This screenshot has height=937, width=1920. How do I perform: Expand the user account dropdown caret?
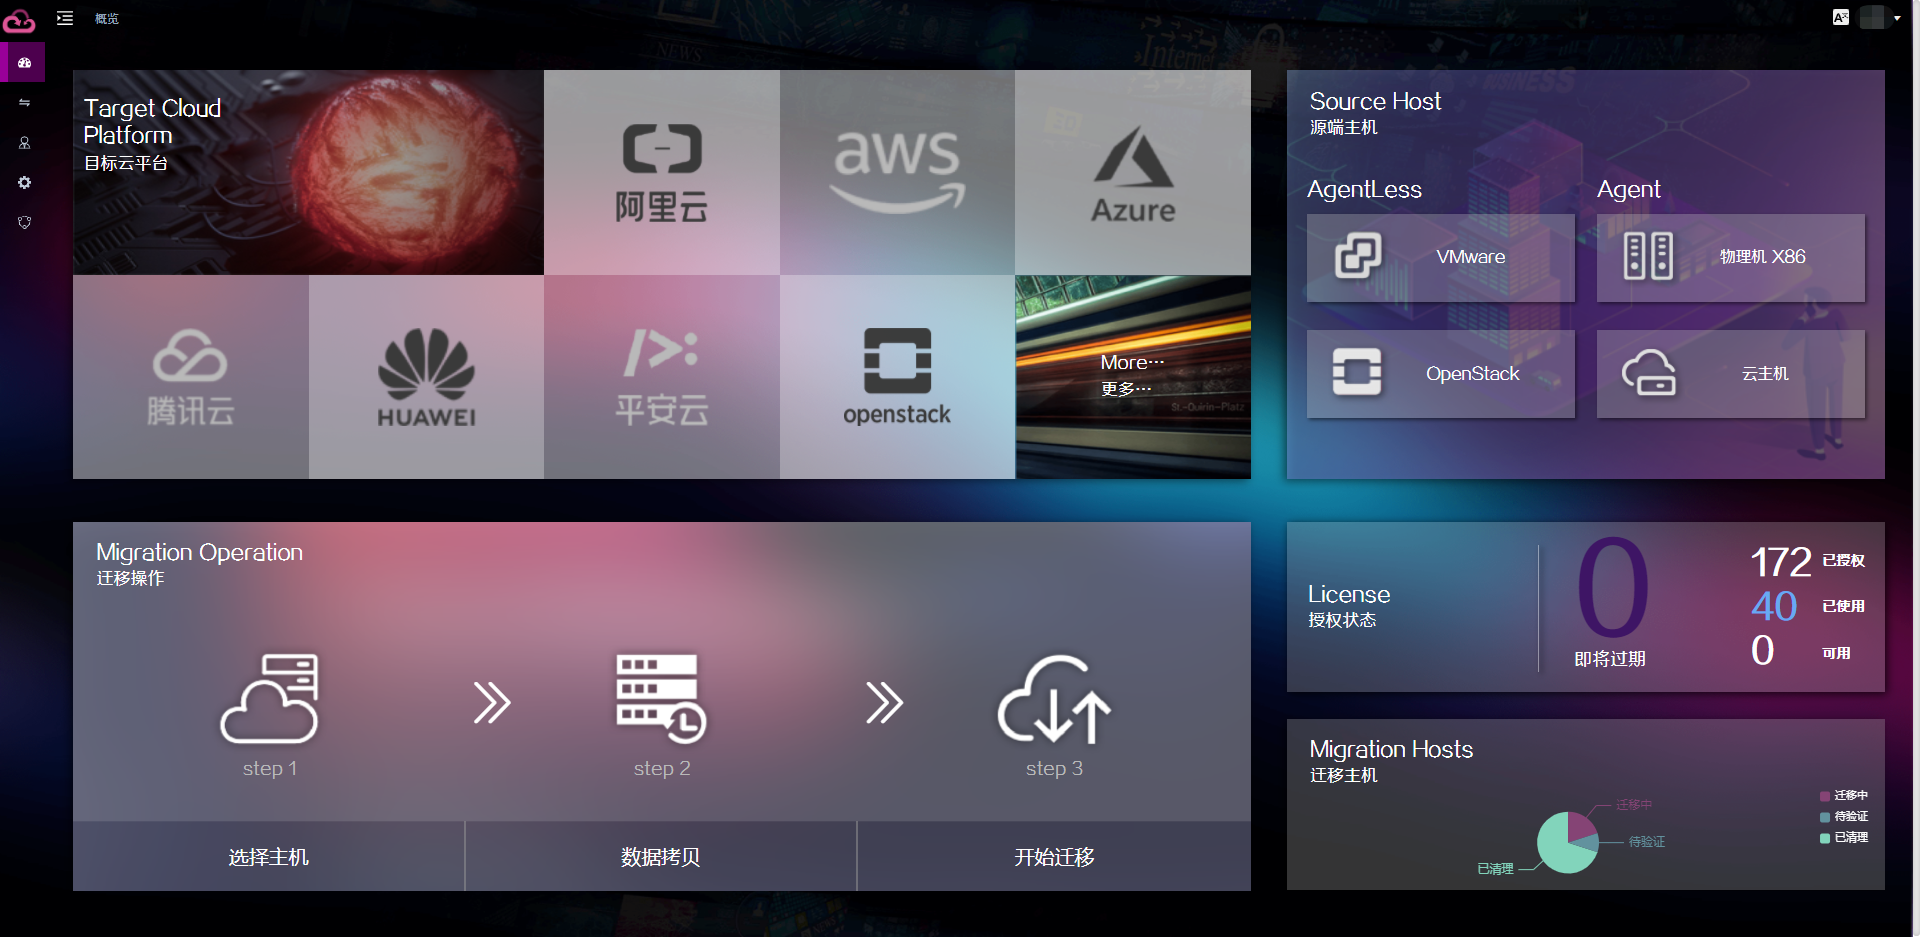[1897, 18]
